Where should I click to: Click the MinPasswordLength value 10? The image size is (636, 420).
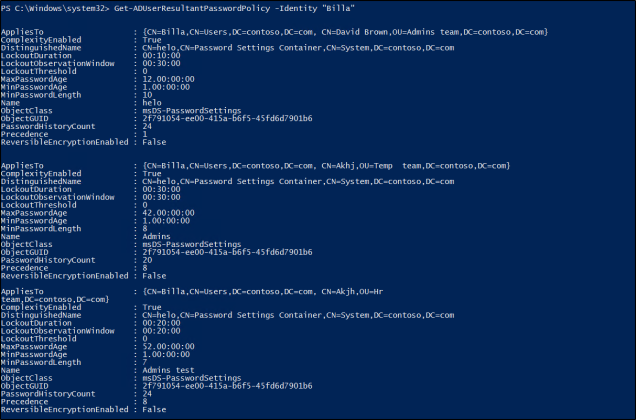click(146, 97)
